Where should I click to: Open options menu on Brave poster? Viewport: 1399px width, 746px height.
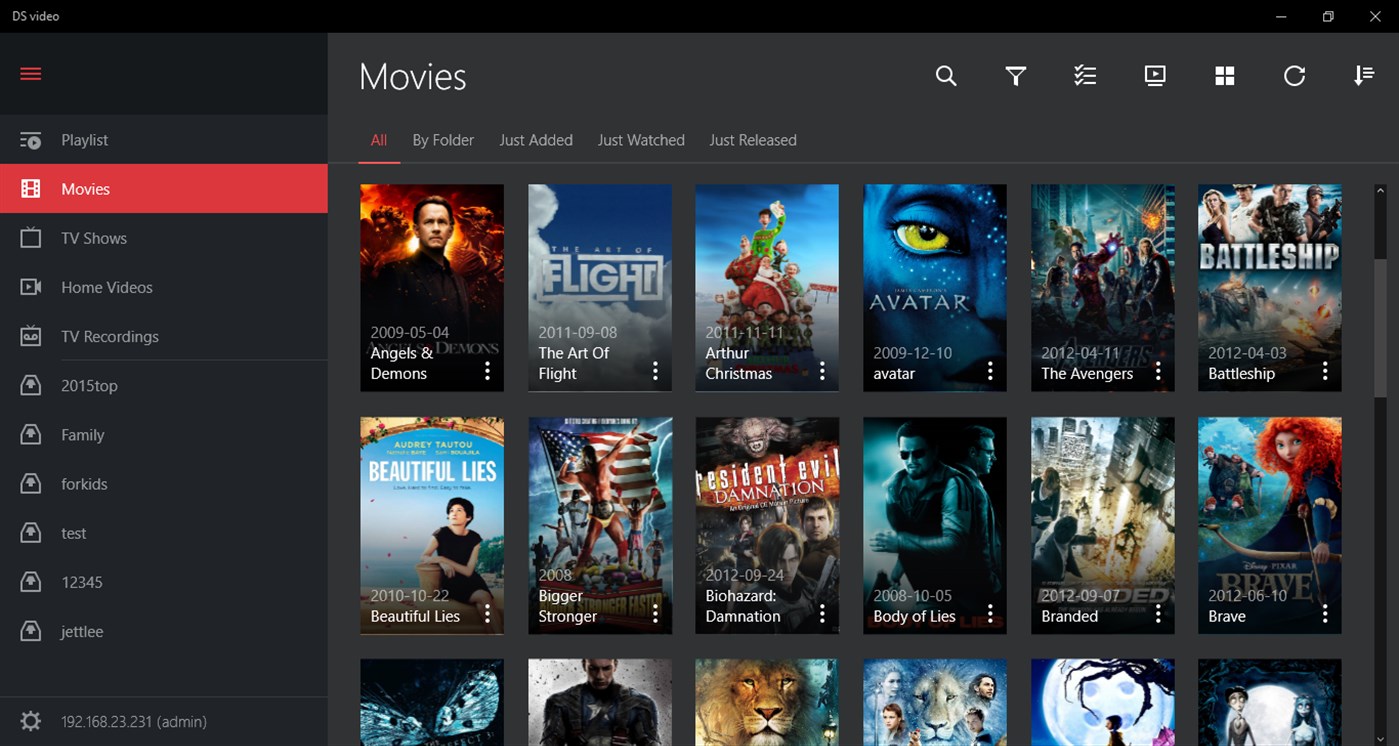(x=1324, y=612)
